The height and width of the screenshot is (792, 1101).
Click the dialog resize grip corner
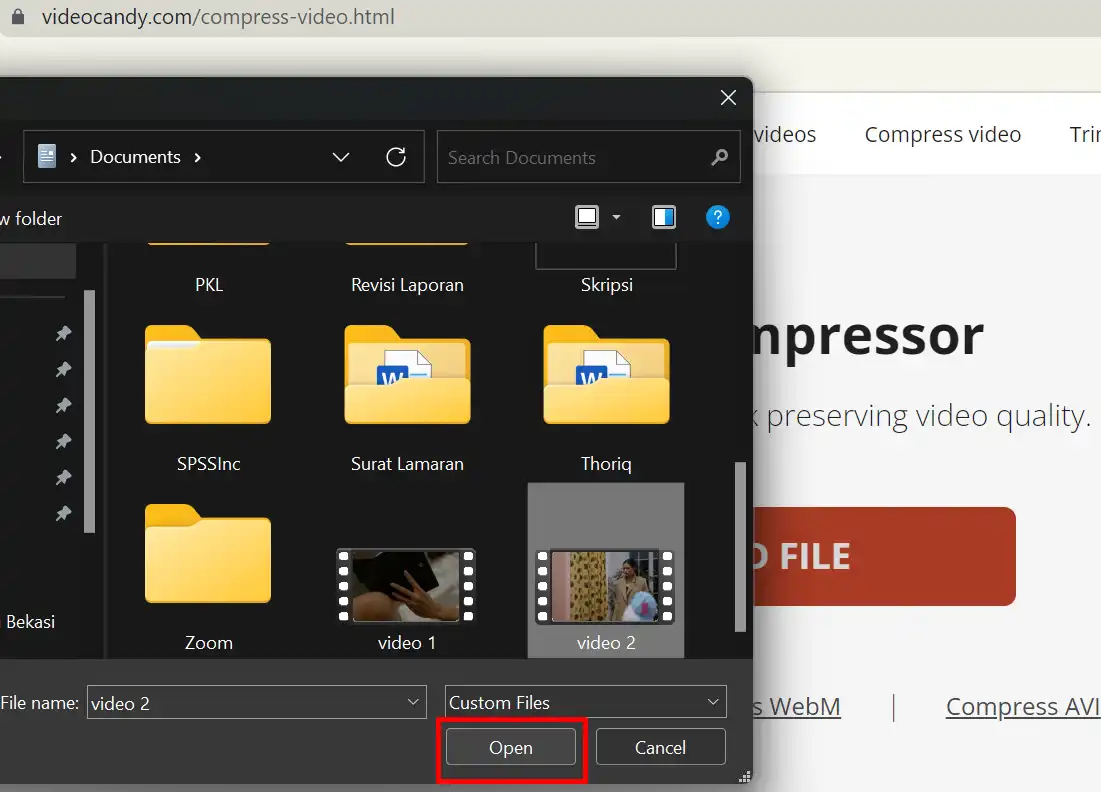[x=744, y=777]
